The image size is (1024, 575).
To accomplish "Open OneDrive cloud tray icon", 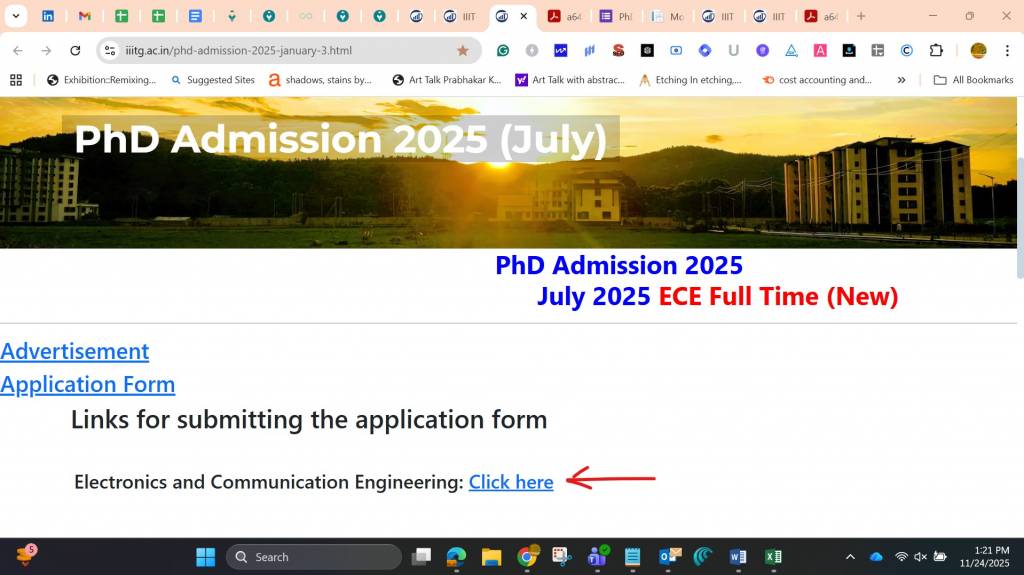I will coord(876,557).
